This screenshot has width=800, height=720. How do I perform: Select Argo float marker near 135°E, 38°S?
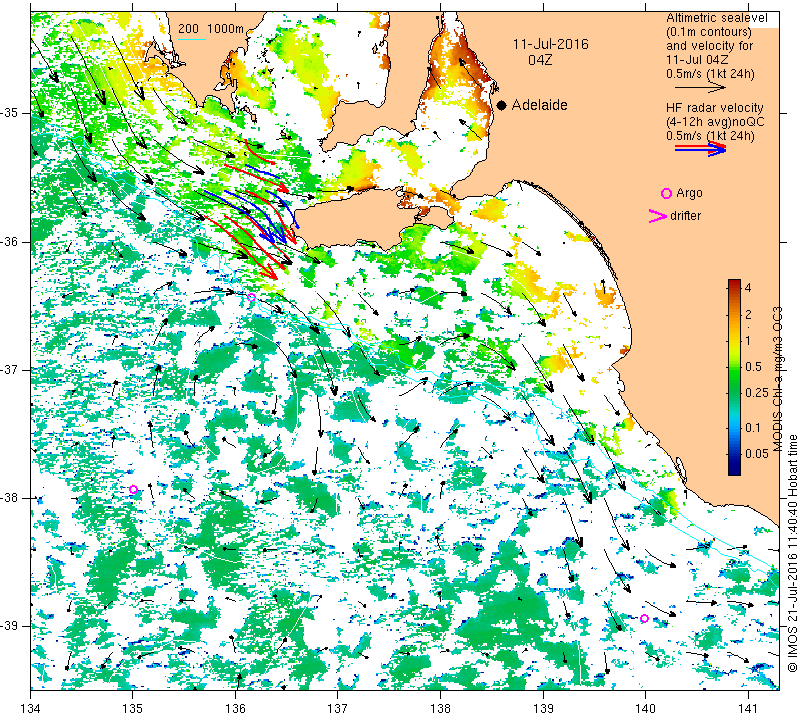tap(134, 489)
